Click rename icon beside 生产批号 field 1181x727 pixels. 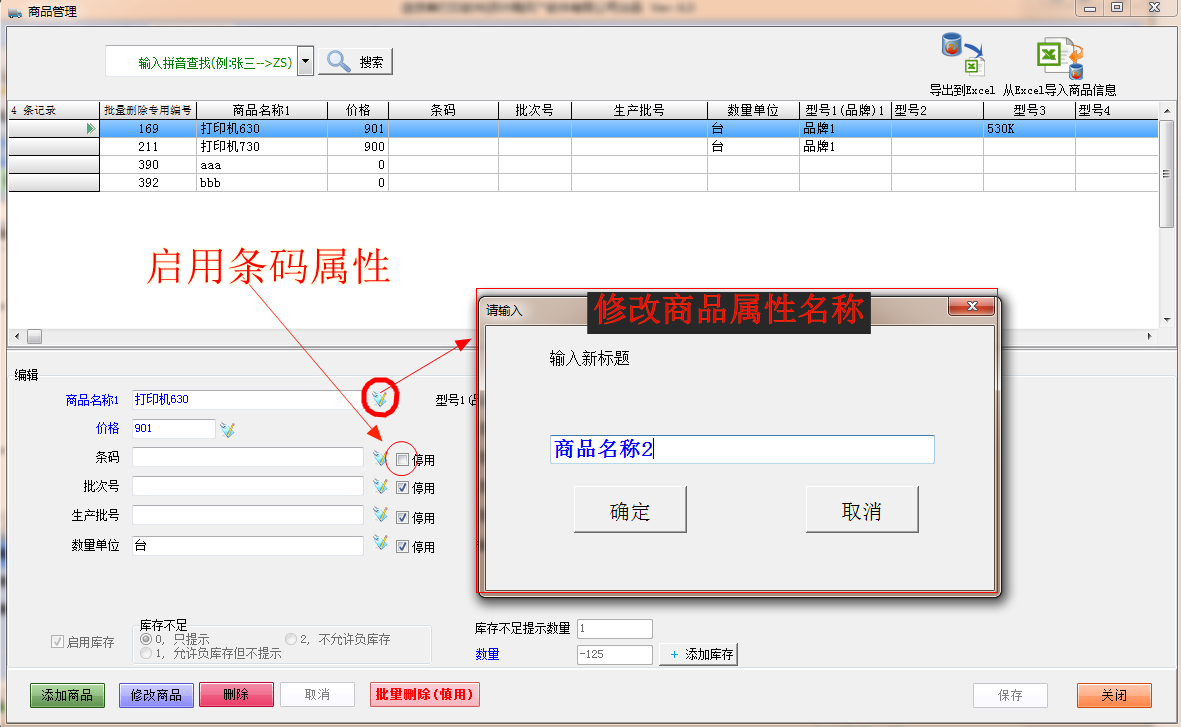380,516
